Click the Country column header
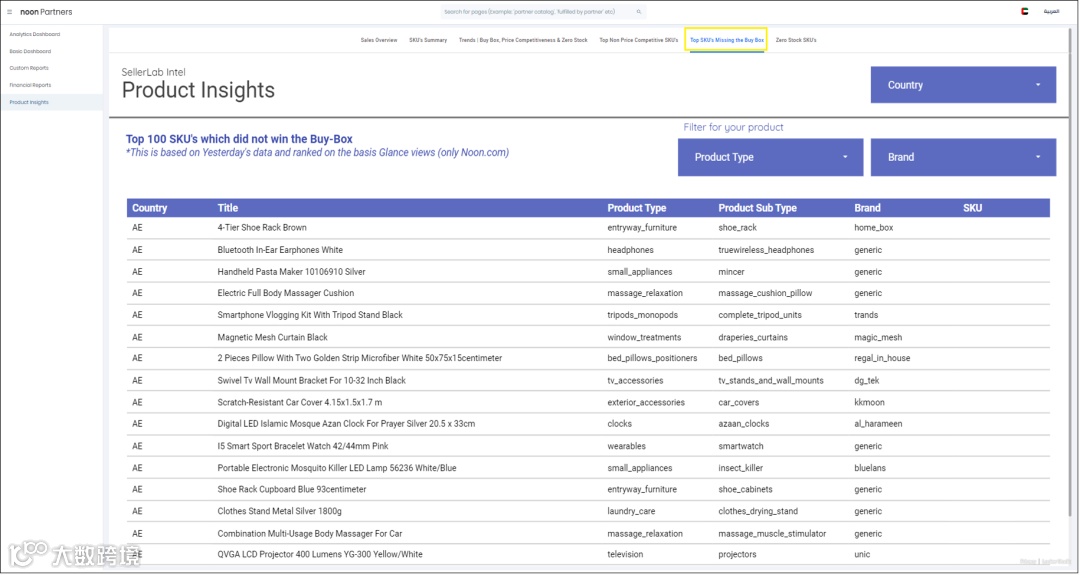Image resolution: width=1080 pixels, height=575 pixels. coord(149,208)
